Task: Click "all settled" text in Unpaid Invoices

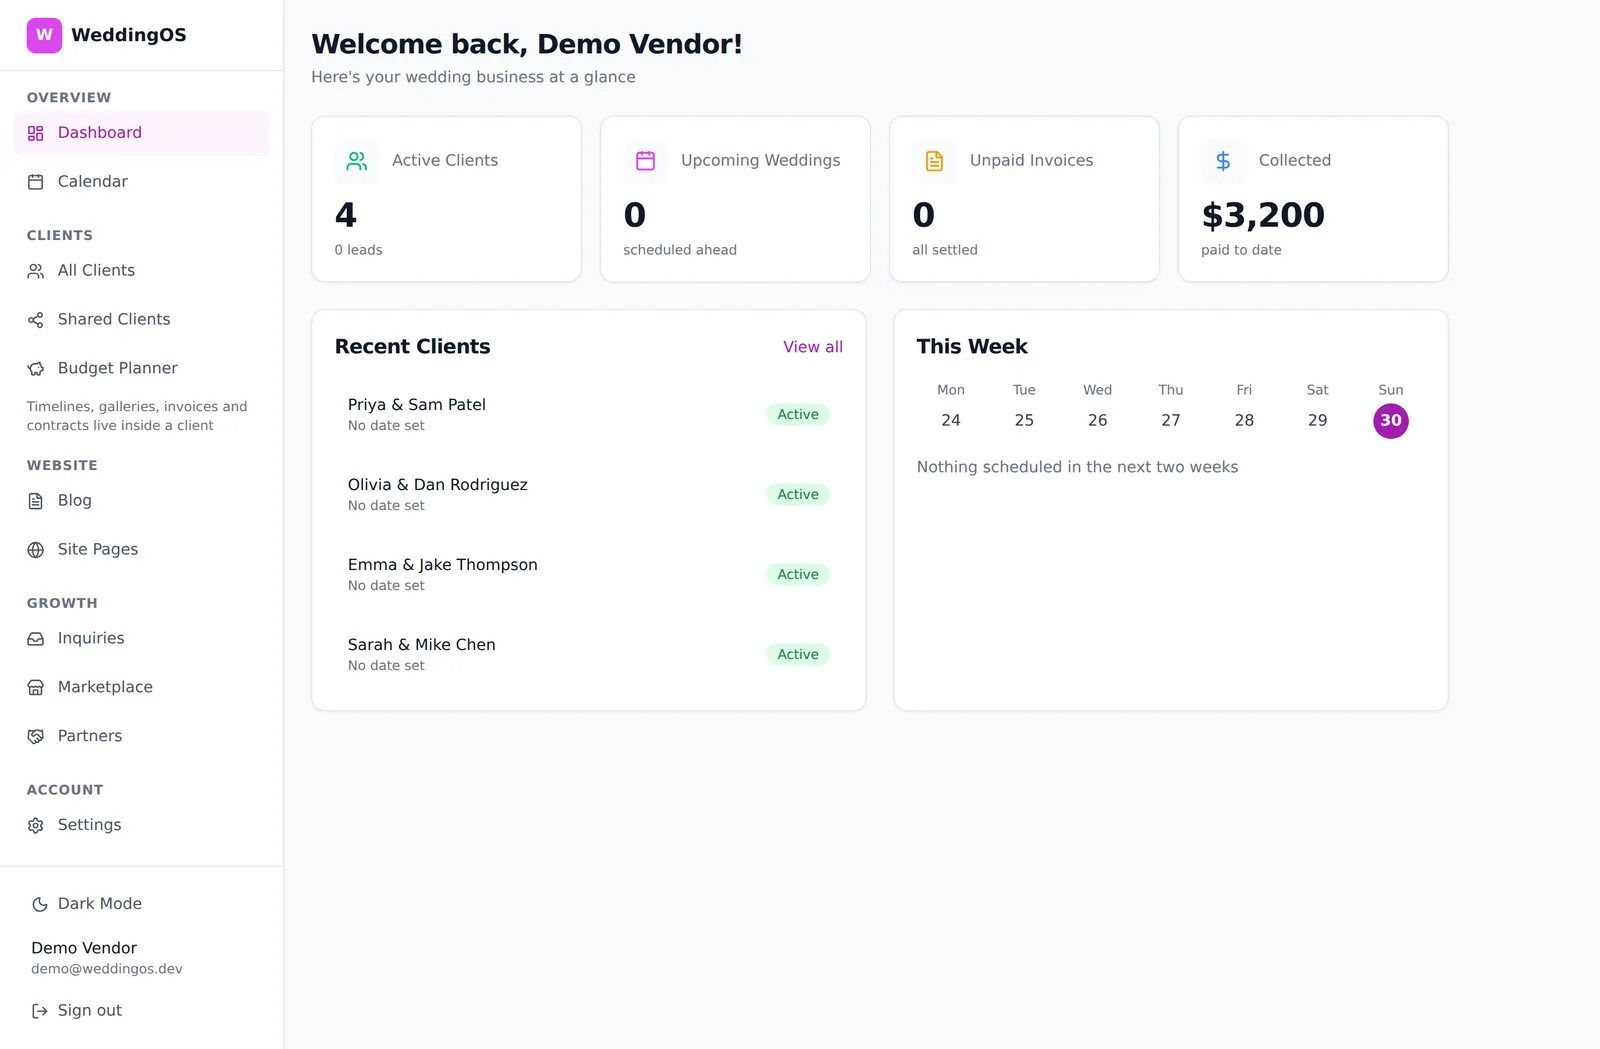Action: (x=945, y=250)
